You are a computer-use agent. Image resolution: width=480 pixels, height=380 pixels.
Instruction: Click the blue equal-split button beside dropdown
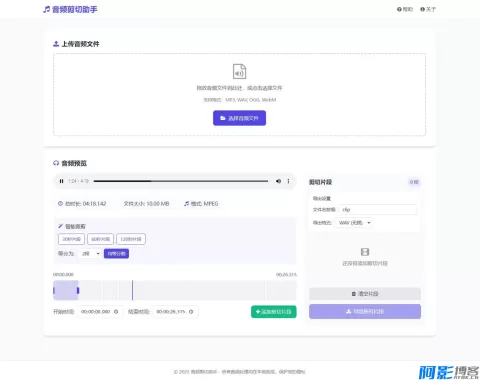click(x=116, y=254)
